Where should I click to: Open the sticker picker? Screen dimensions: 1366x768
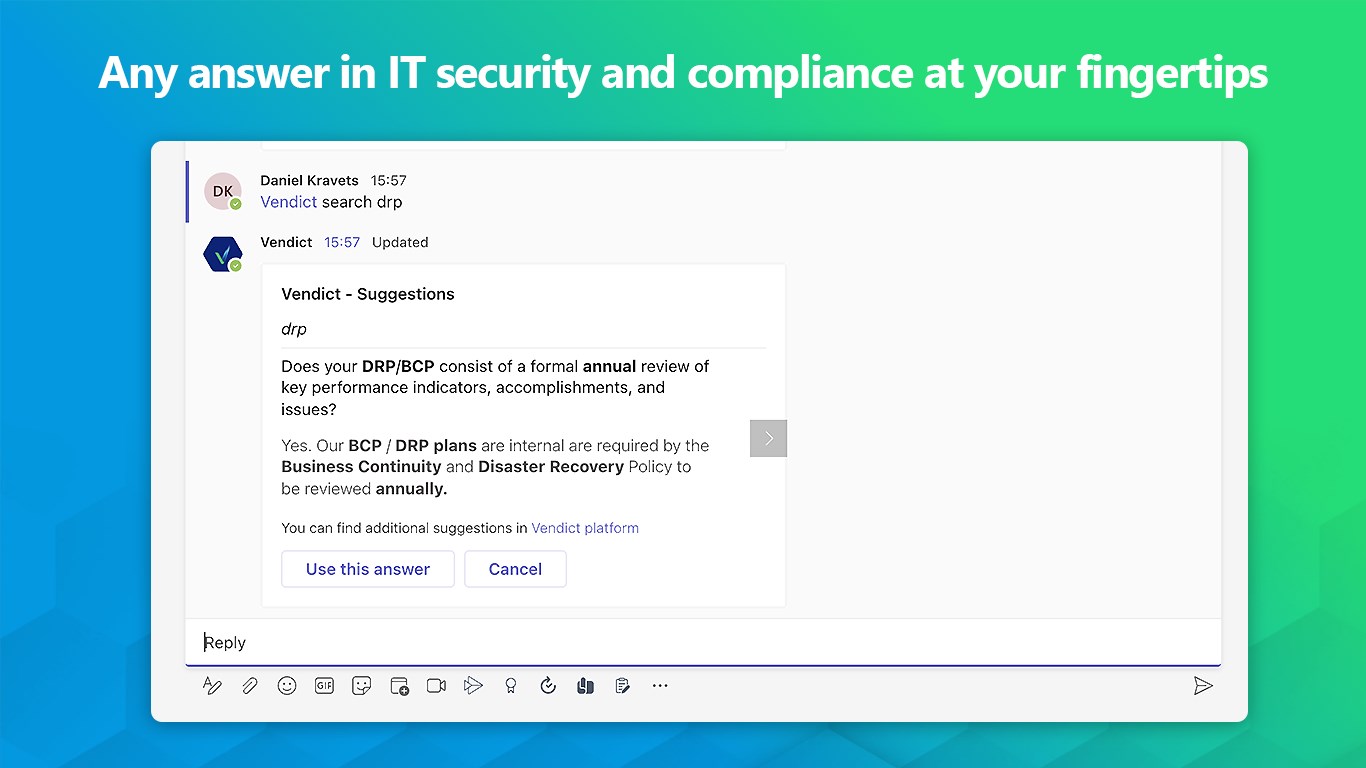[x=361, y=686]
